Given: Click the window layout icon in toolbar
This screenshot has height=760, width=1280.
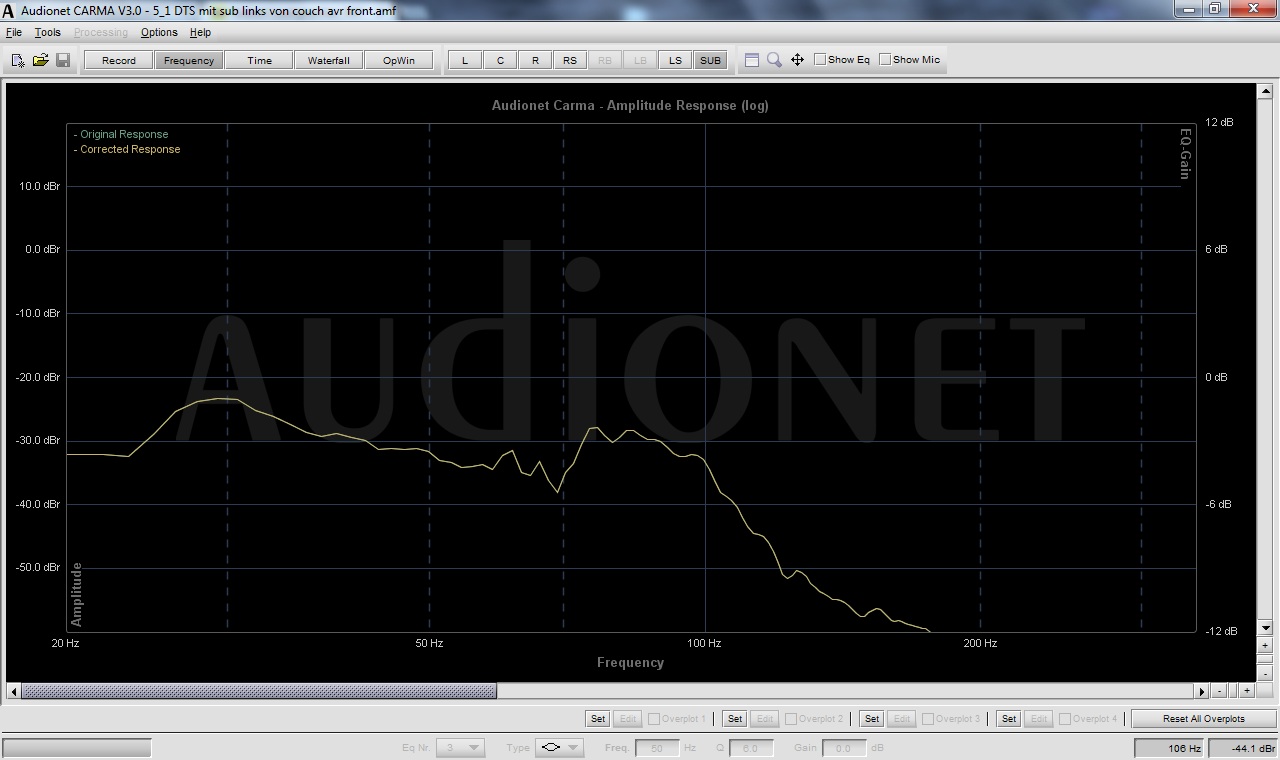Looking at the screenshot, I should (x=752, y=60).
